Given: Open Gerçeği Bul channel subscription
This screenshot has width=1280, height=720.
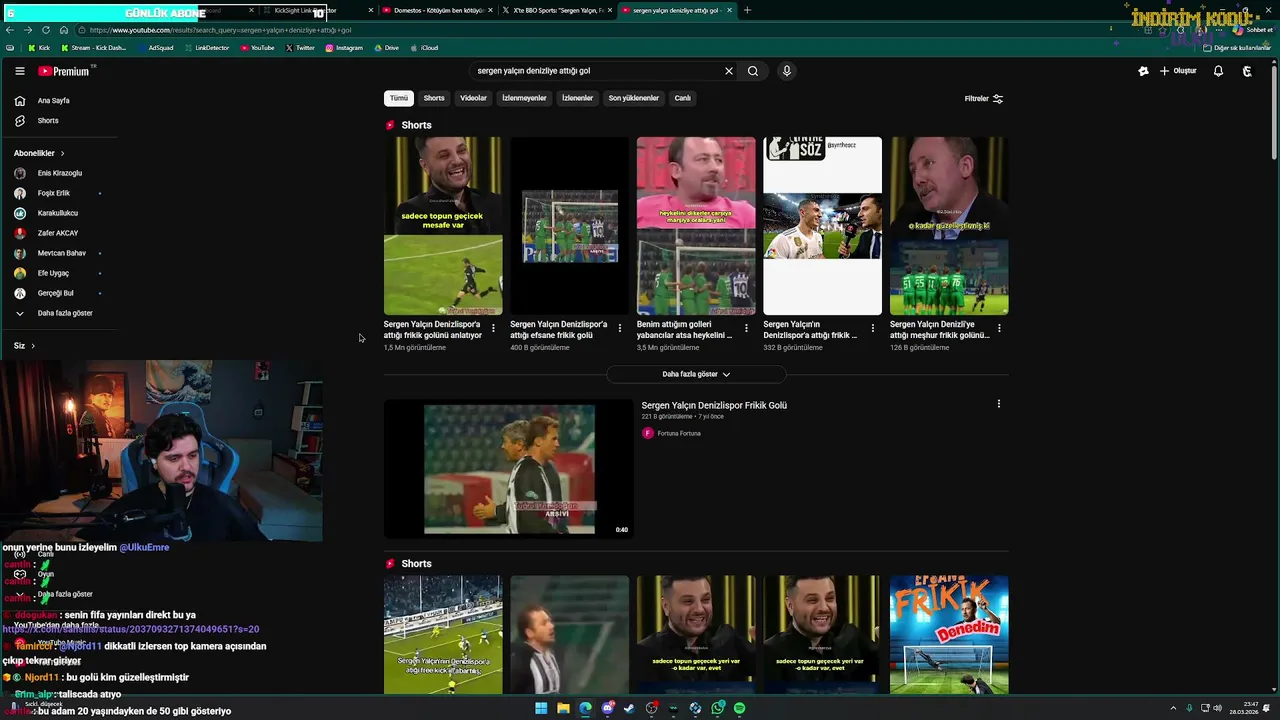Looking at the screenshot, I should point(55,293).
